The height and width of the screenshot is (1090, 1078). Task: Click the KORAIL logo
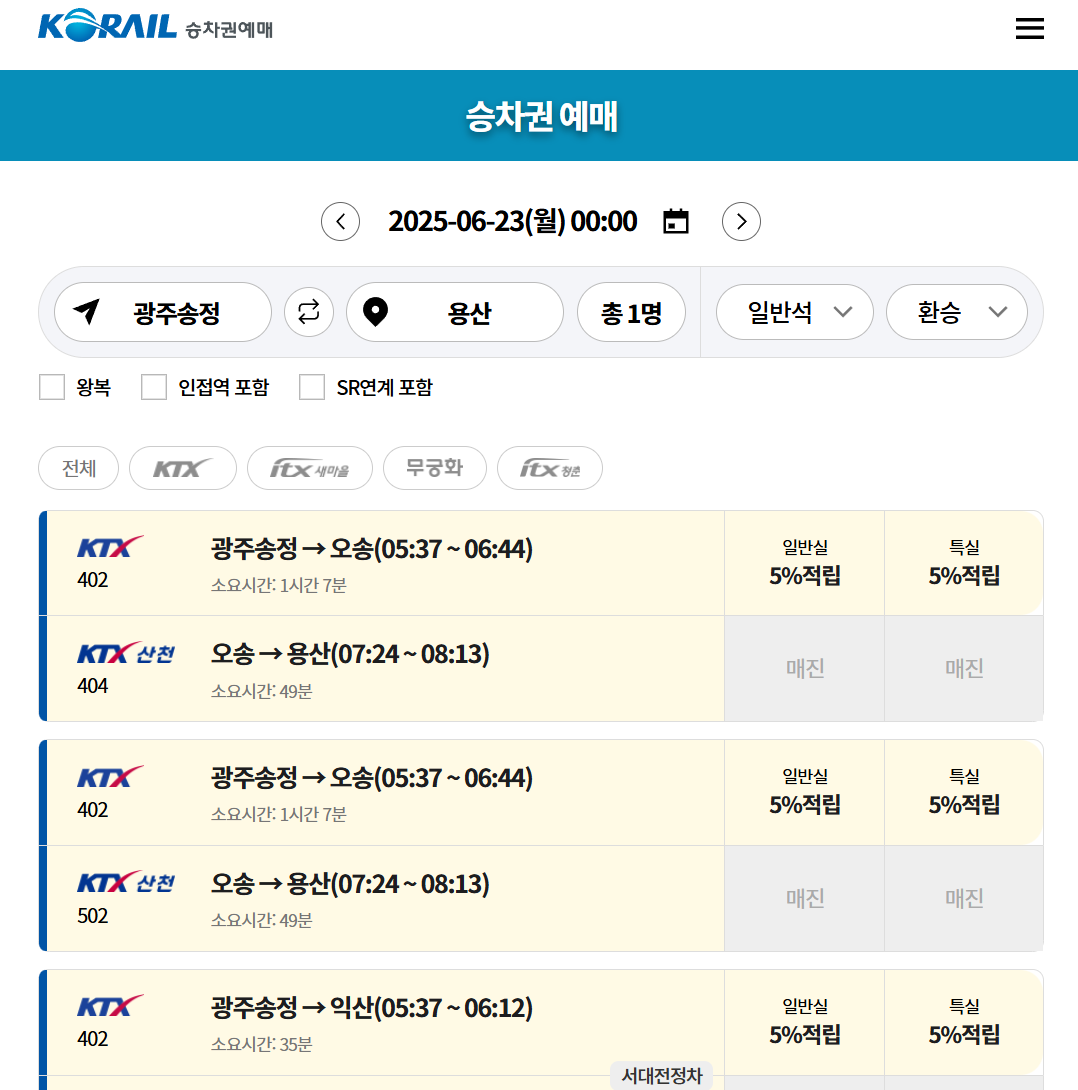point(107,26)
